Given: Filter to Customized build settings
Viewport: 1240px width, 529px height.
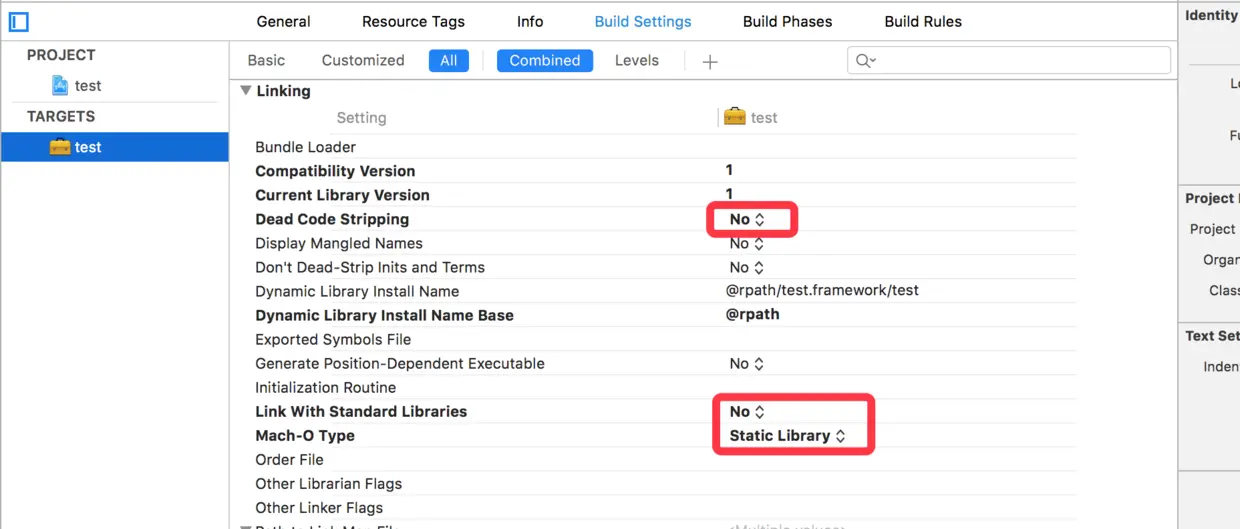Looking at the screenshot, I should tap(363, 60).
